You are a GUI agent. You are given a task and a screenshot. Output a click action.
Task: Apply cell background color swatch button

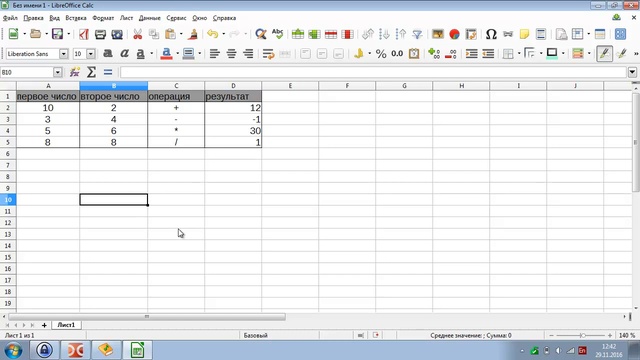click(189, 53)
